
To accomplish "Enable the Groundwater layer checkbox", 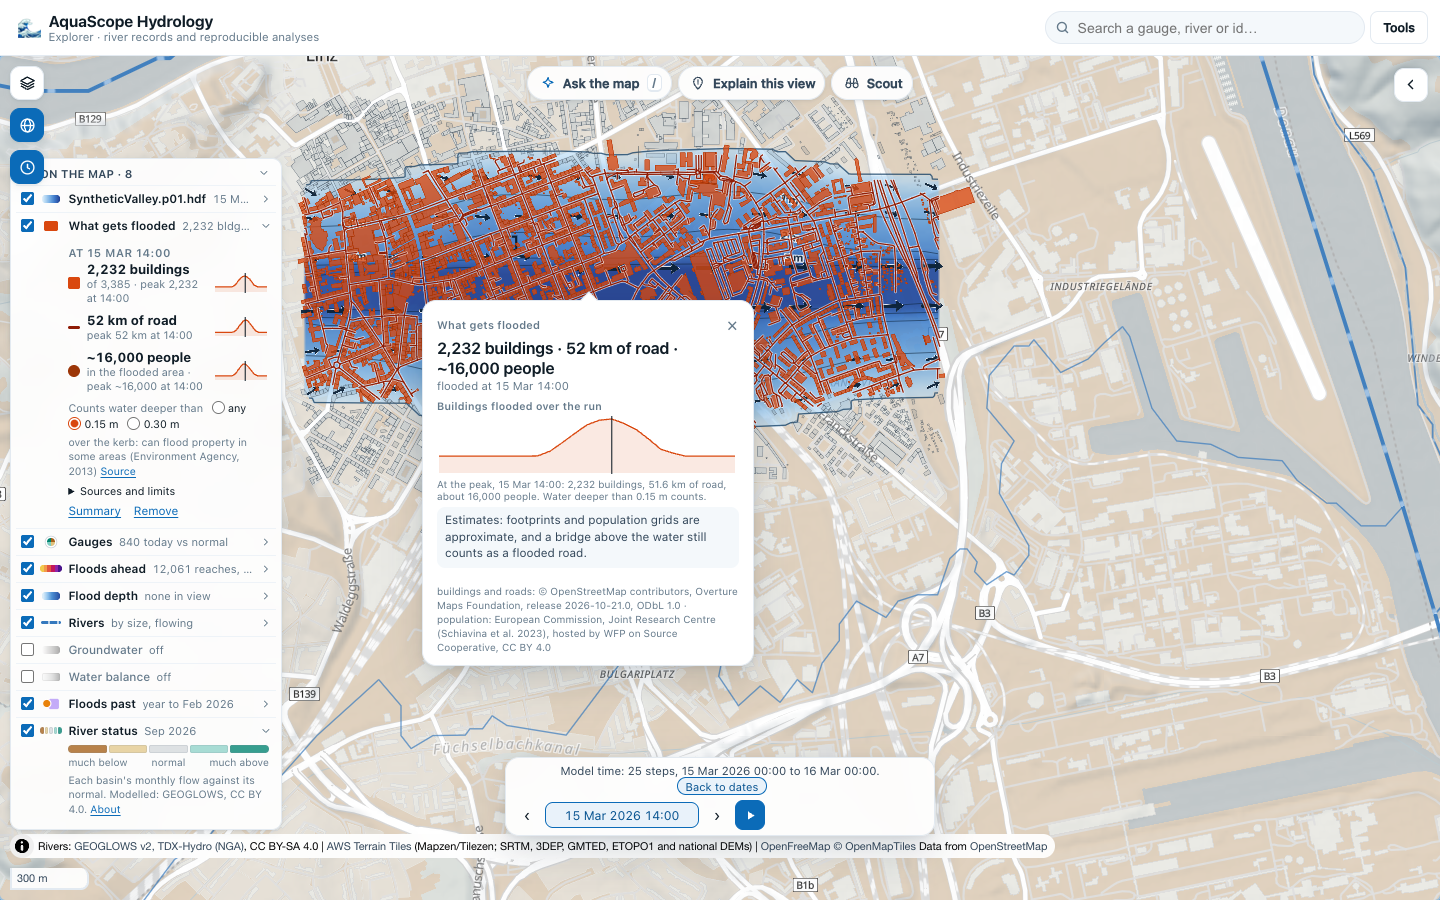I will click(x=27, y=650).
